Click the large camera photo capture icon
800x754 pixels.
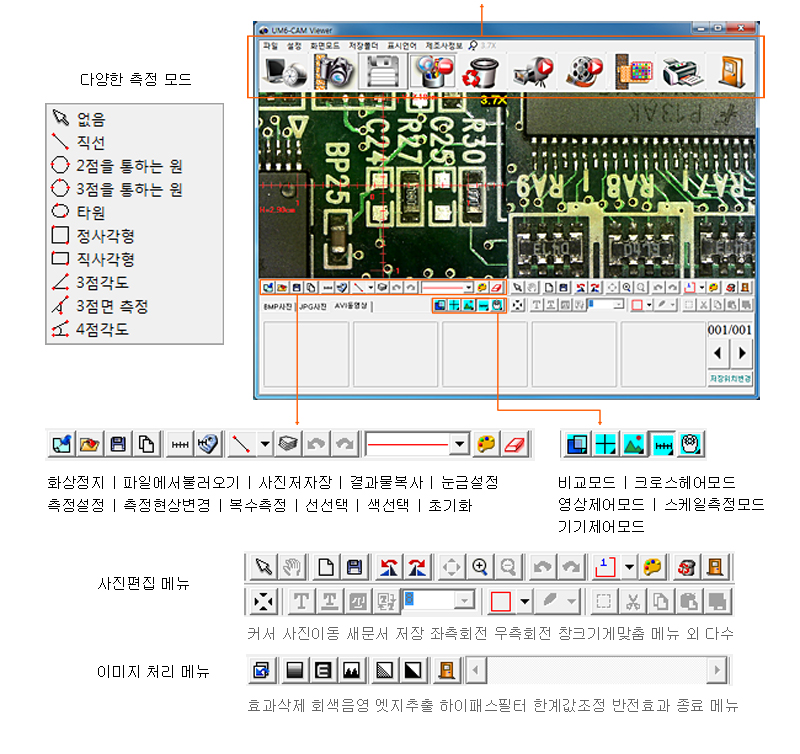(x=334, y=72)
